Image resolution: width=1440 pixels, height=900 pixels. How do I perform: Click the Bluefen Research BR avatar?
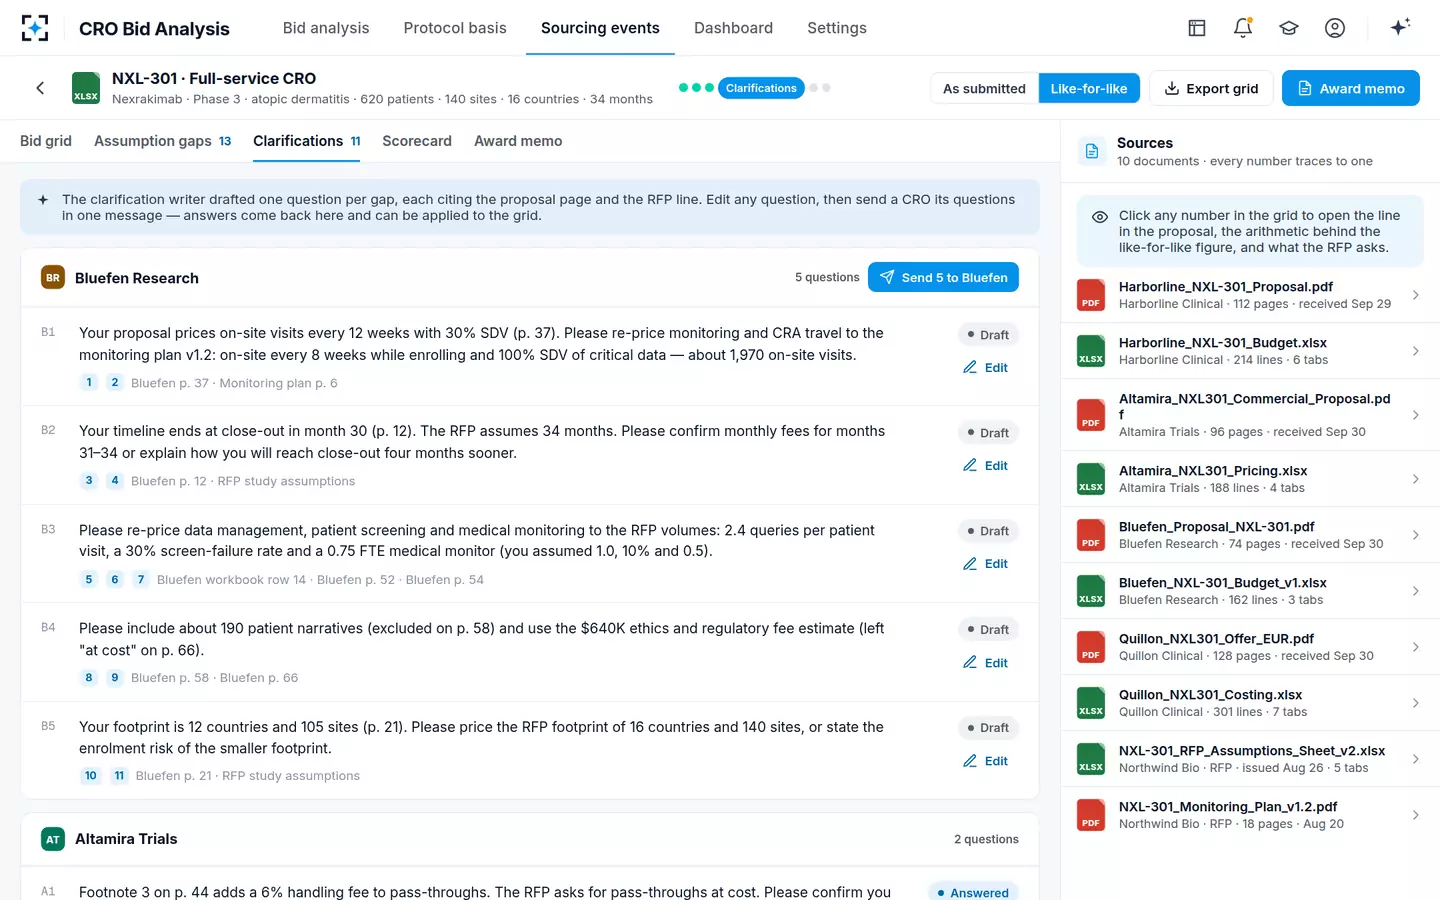(x=53, y=278)
